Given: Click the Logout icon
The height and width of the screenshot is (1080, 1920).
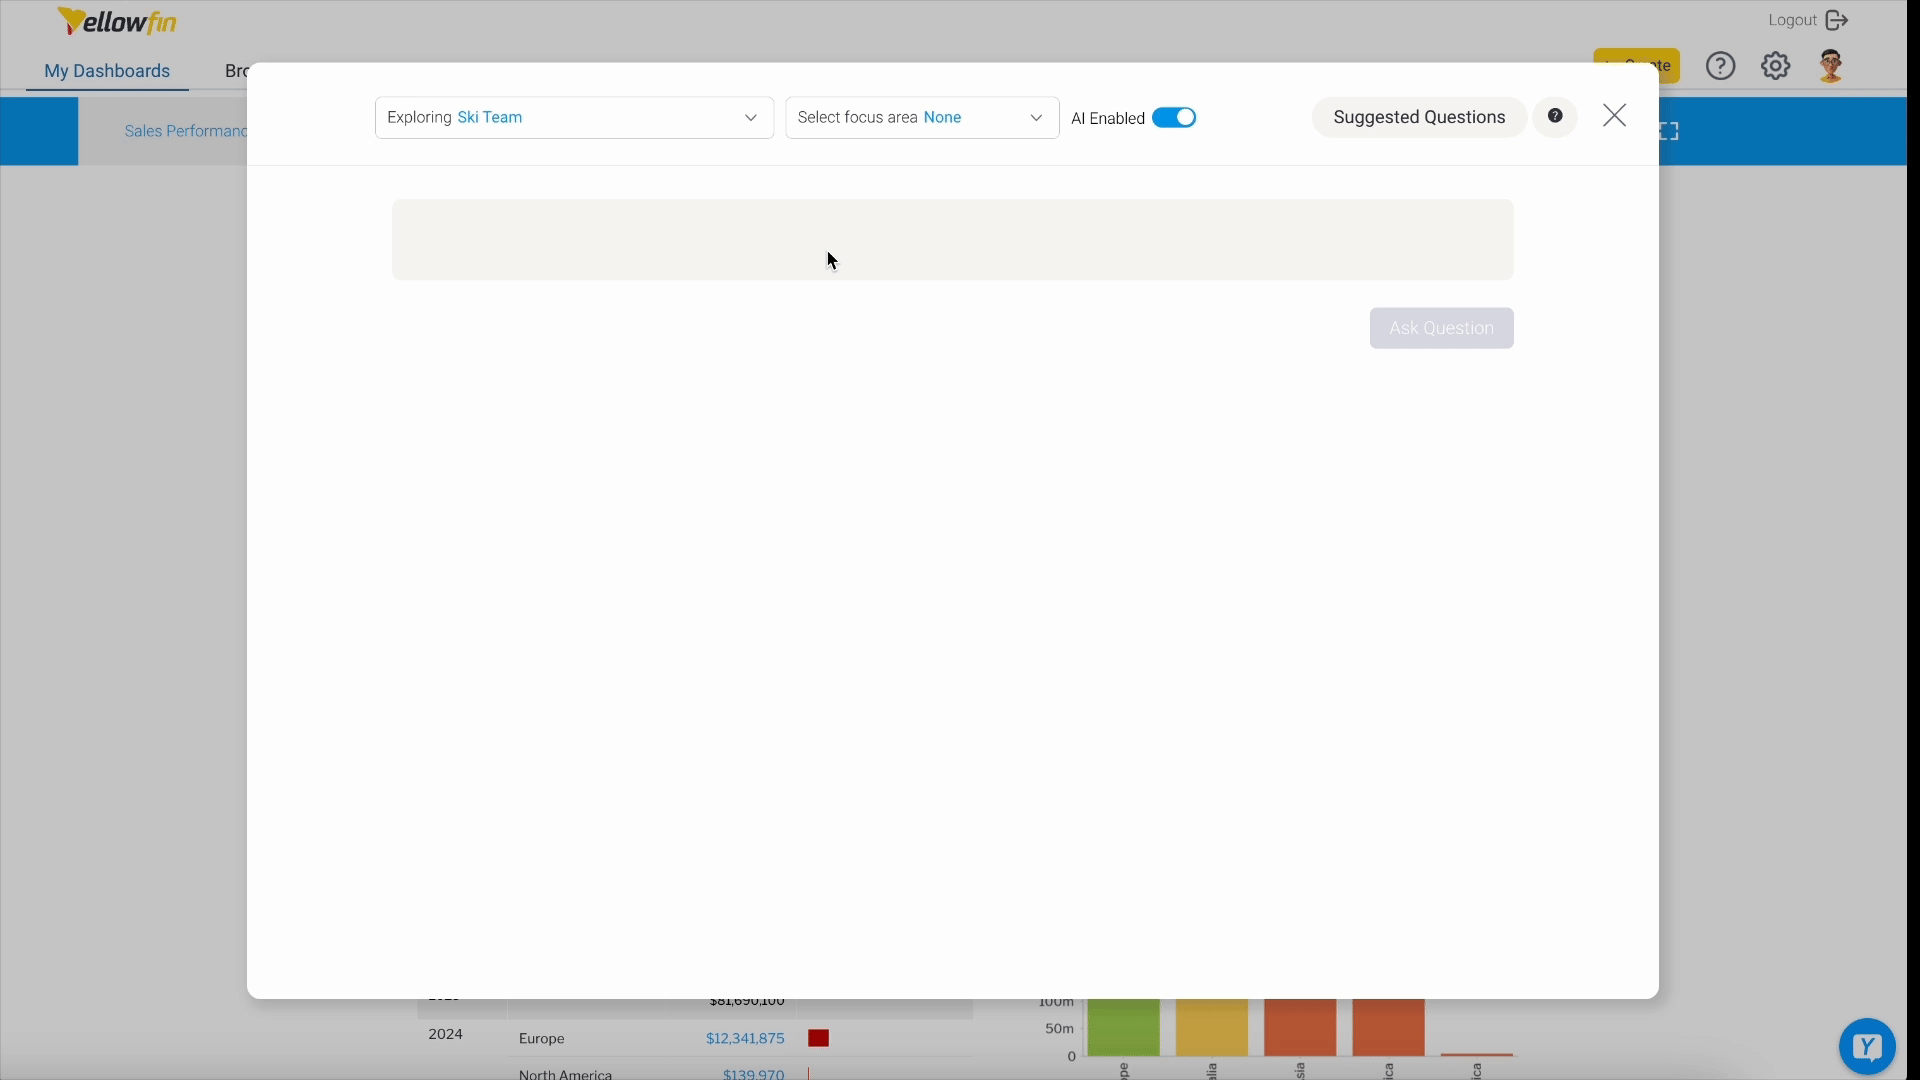Looking at the screenshot, I should [1837, 20].
